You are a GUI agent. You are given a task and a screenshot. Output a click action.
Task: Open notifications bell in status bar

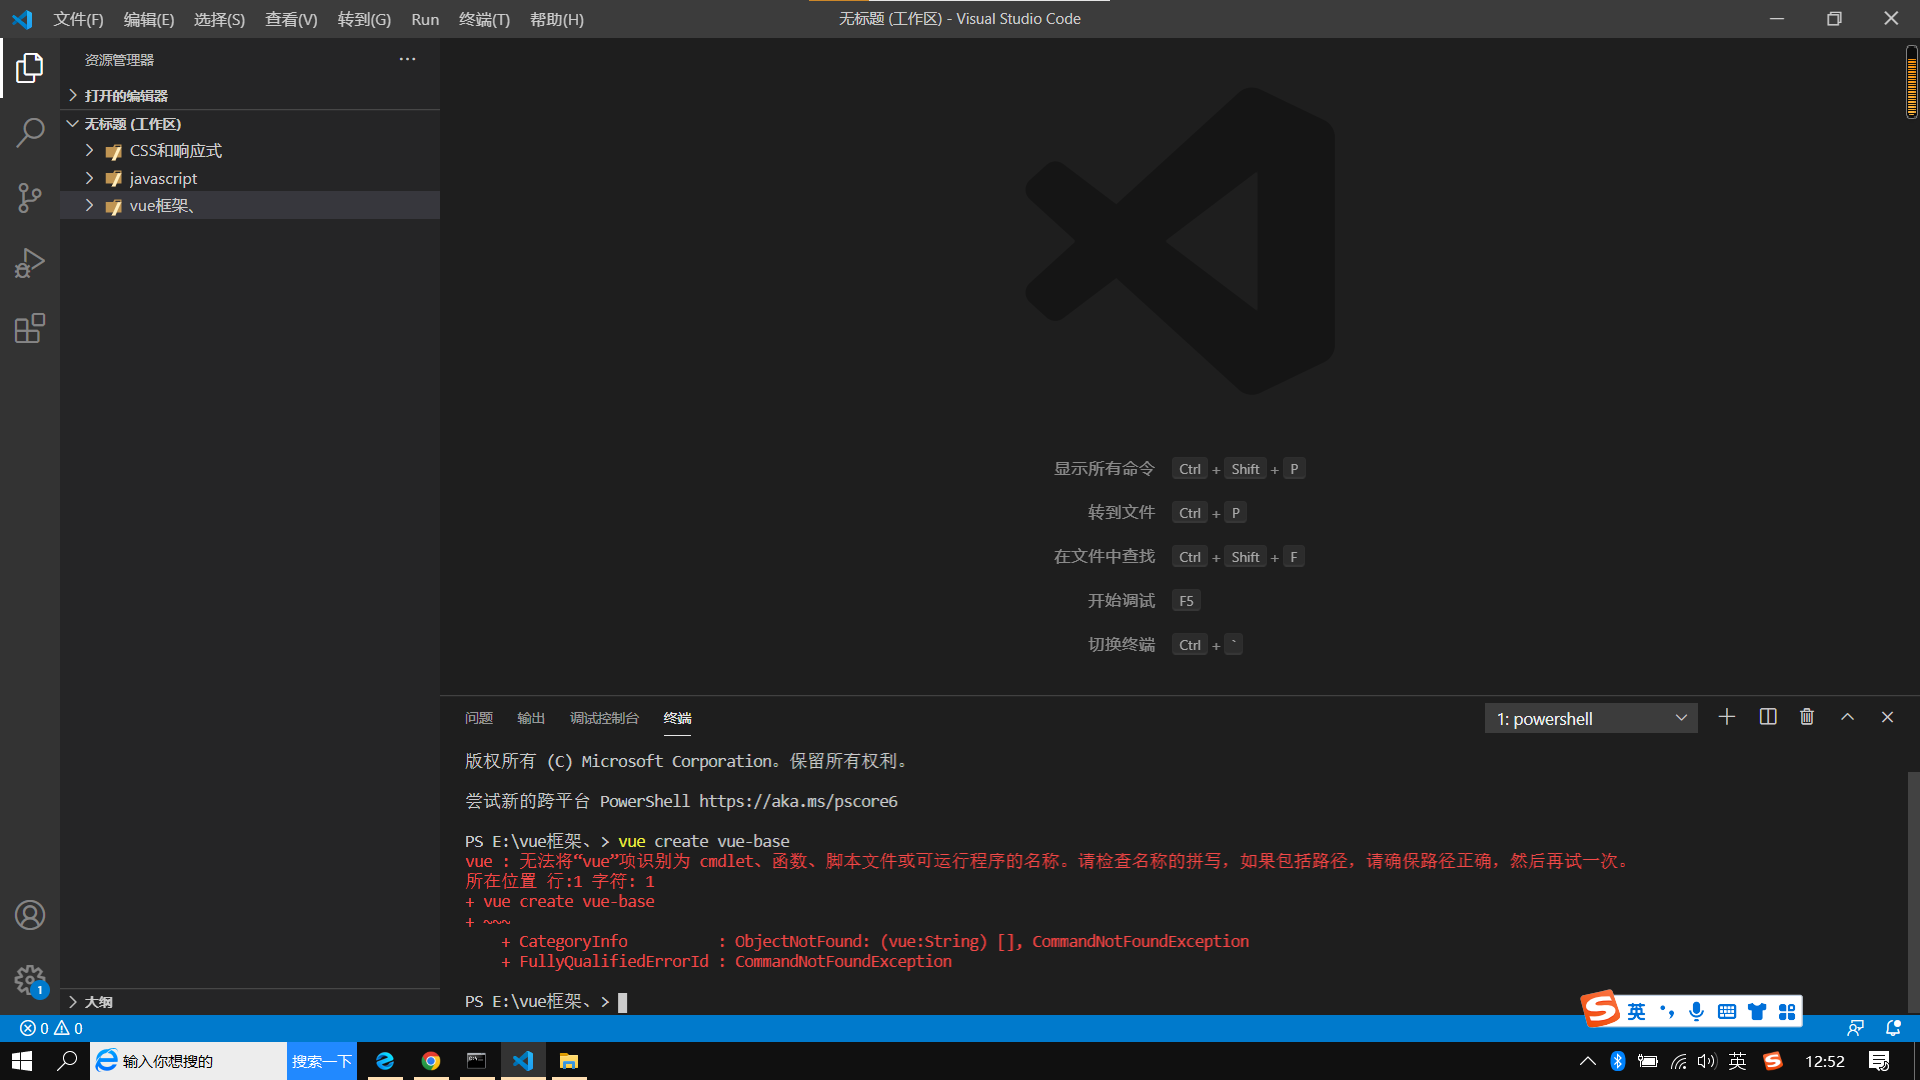(x=1893, y=1028)
